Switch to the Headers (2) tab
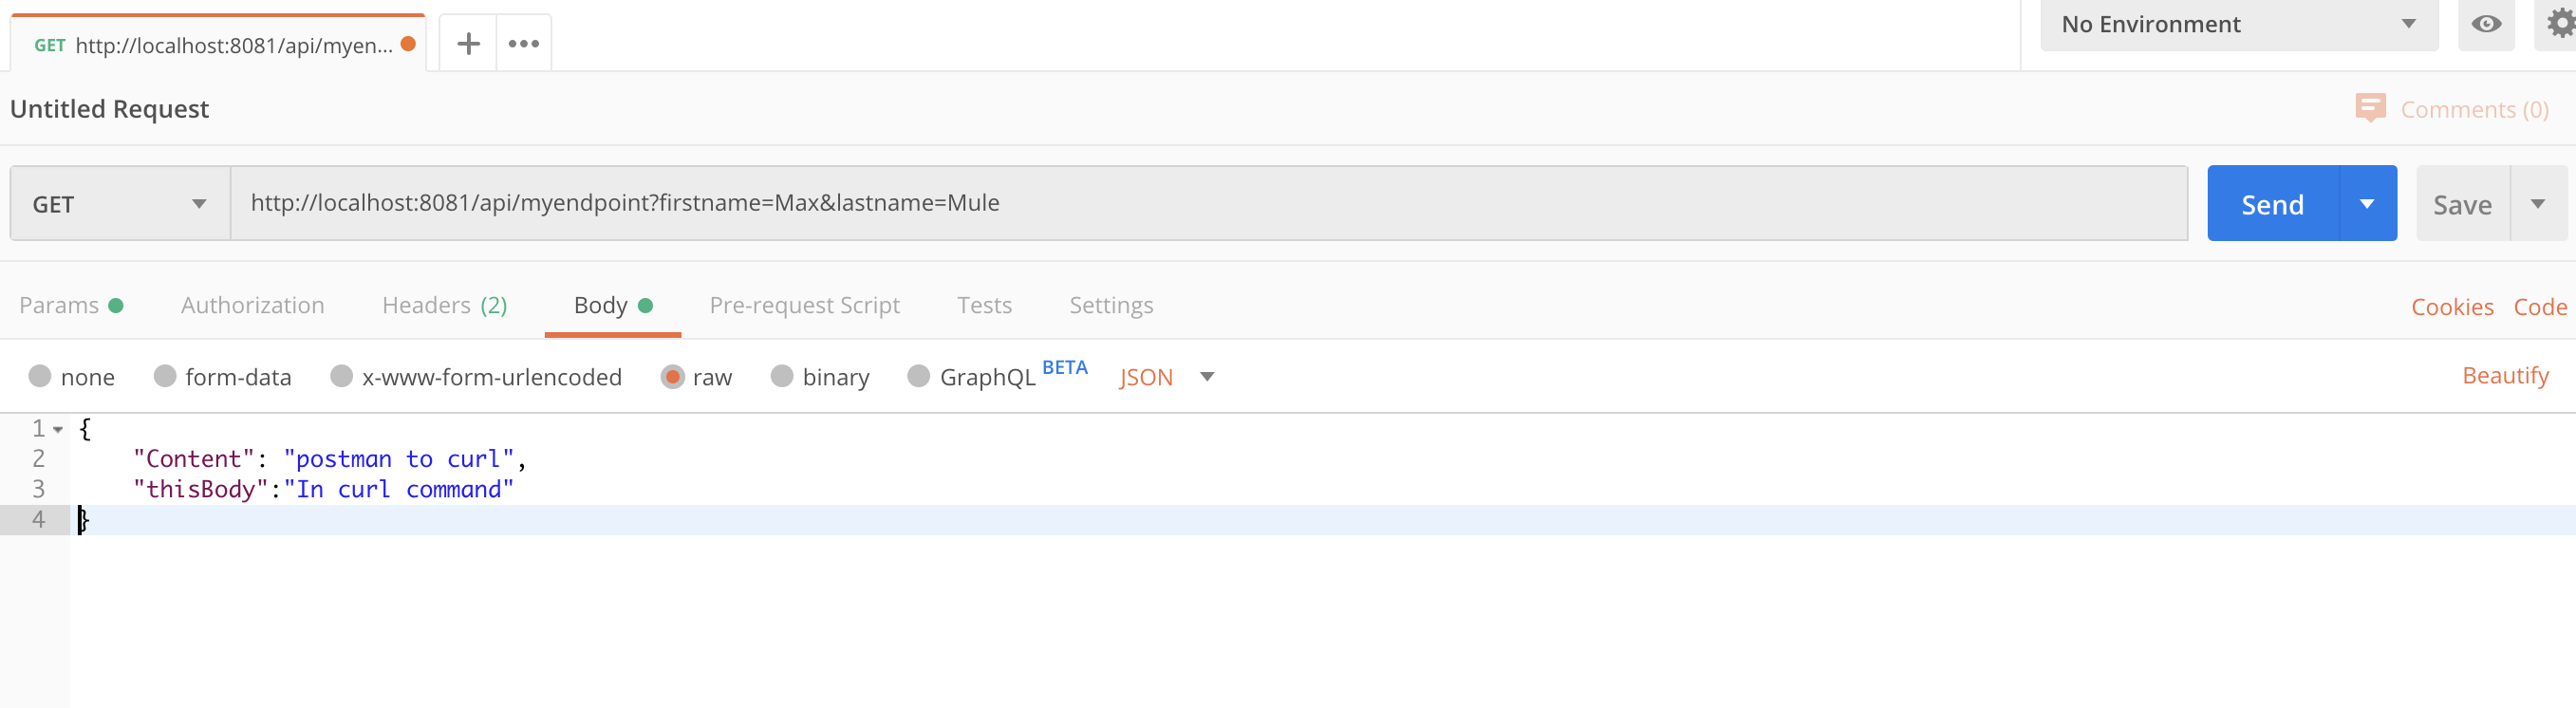2576x708 pixels. coord(444,305)
